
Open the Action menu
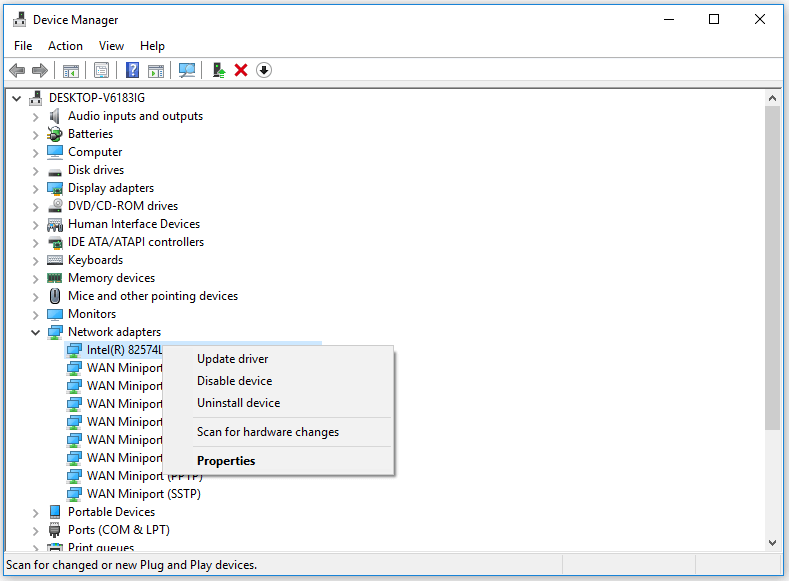(65, 46)
